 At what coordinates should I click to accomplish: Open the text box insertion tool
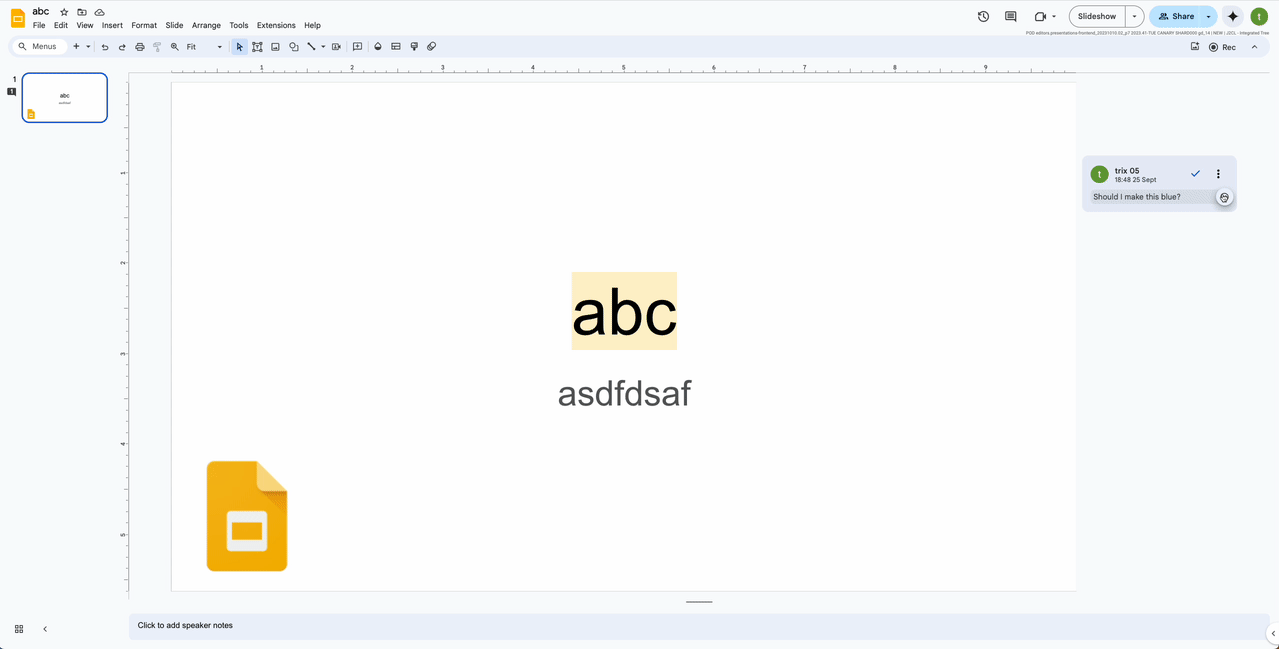(257, 46)
